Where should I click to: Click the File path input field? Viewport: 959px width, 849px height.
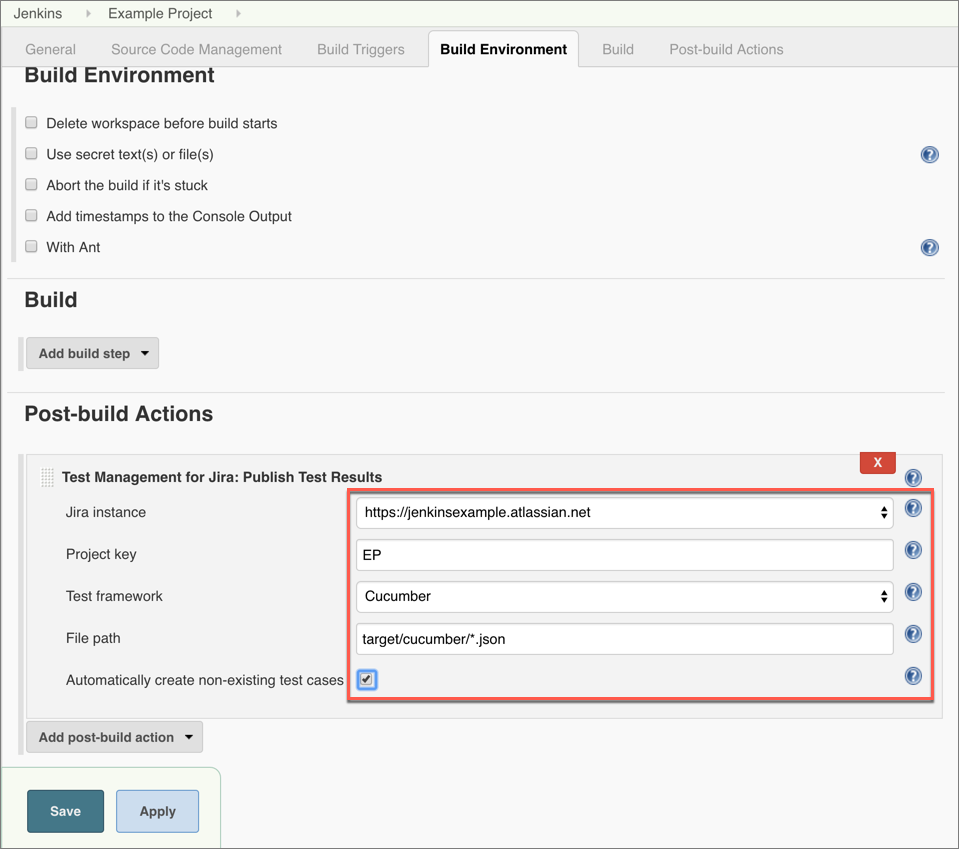pos(624,639)
